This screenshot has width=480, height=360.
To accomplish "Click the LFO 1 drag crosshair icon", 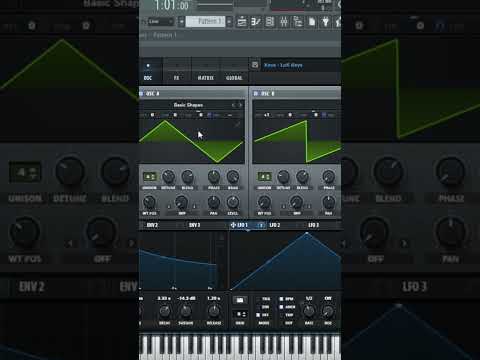I will pyautogui.click(x=233, y=225).
